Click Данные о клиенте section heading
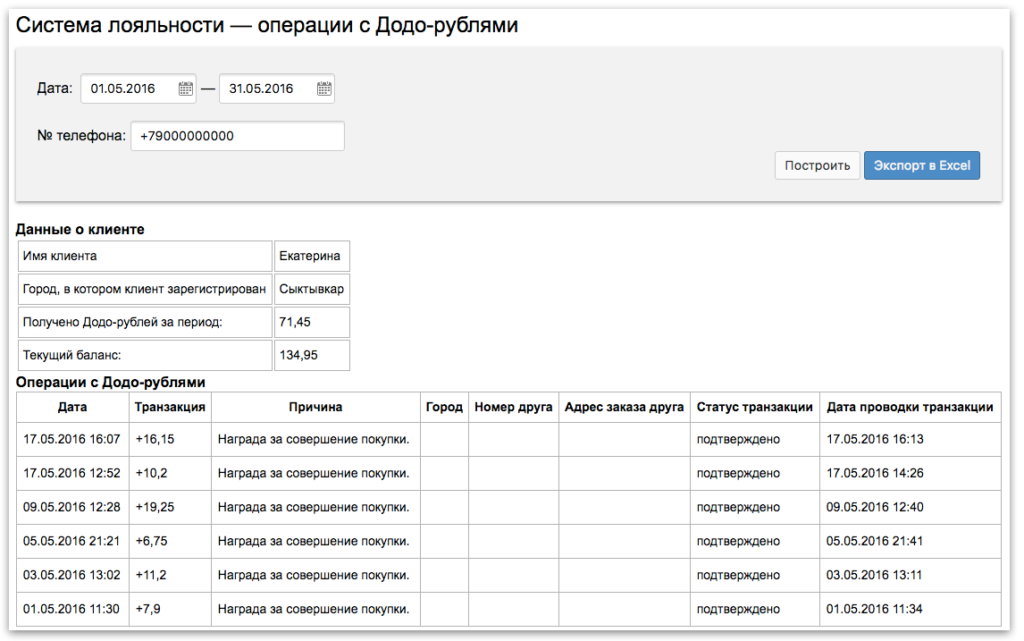 [80, 230]
